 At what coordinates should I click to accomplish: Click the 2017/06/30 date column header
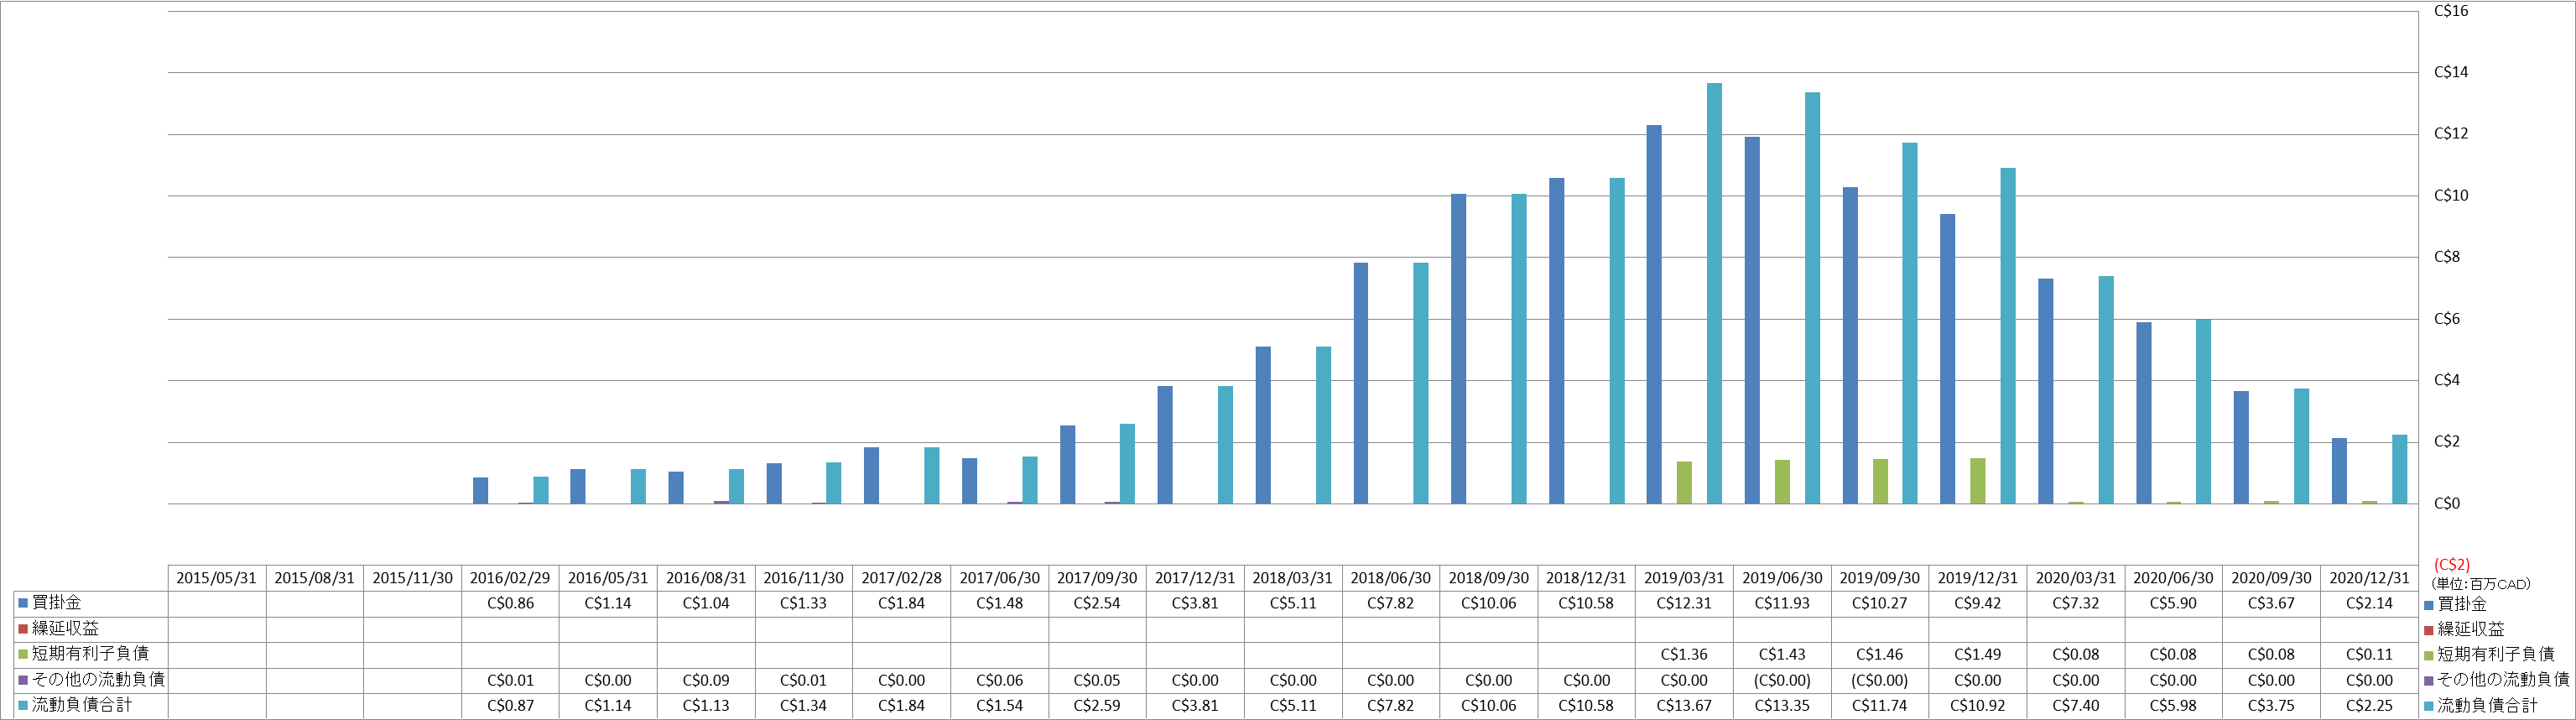1000,578
